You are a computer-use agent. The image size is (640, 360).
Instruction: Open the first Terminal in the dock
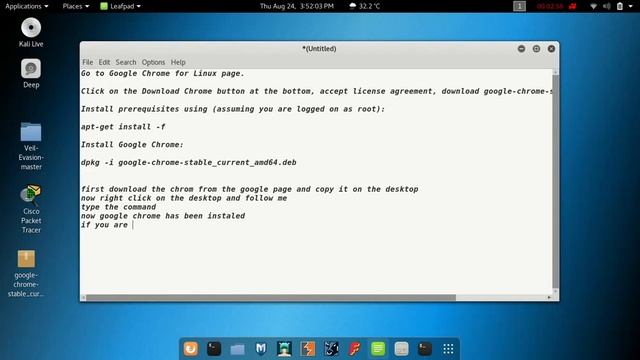coord(214,349)
